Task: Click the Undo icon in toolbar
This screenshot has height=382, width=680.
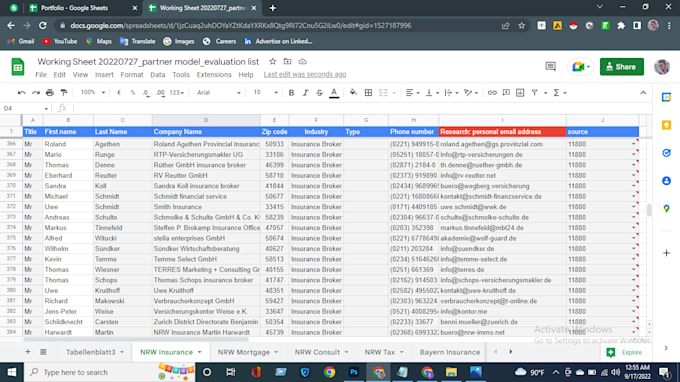Action: pos(21,93)
